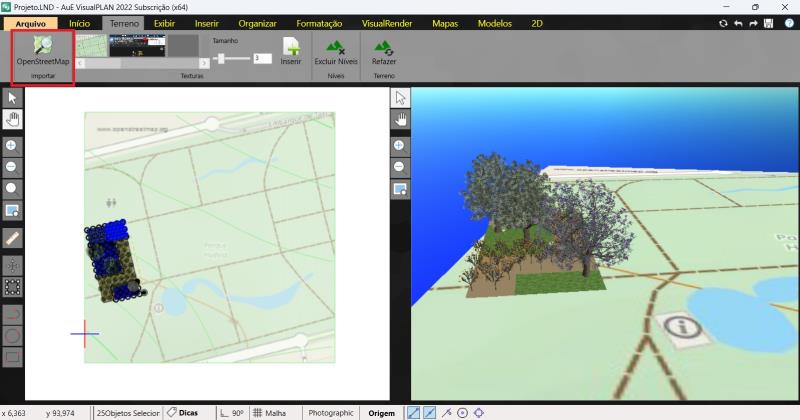Image resolution: width=800 pixels, height=420 pixels.
Task: Pick the arrow pointer in the 3D view
Action: (400, 97)
